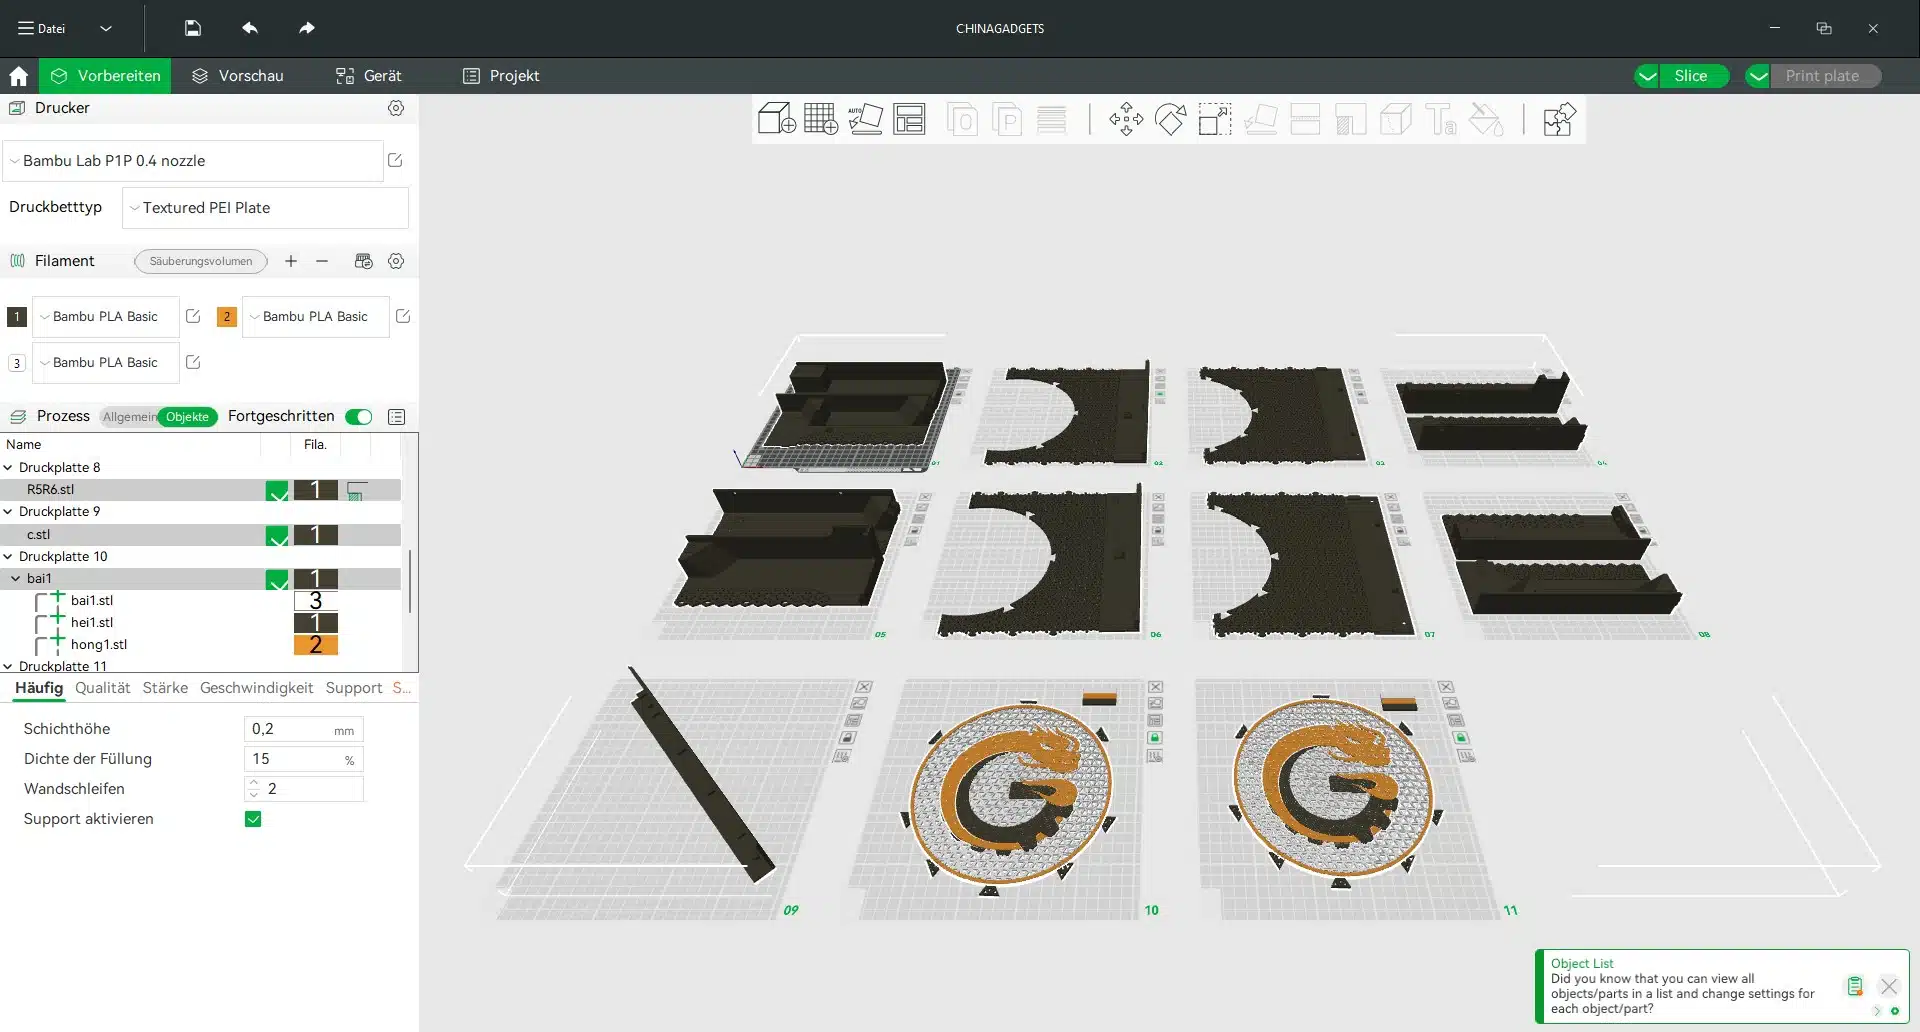This screenshot has height=1032, width=1920.
Task: Select the Cut tool
Action: 1305,119
